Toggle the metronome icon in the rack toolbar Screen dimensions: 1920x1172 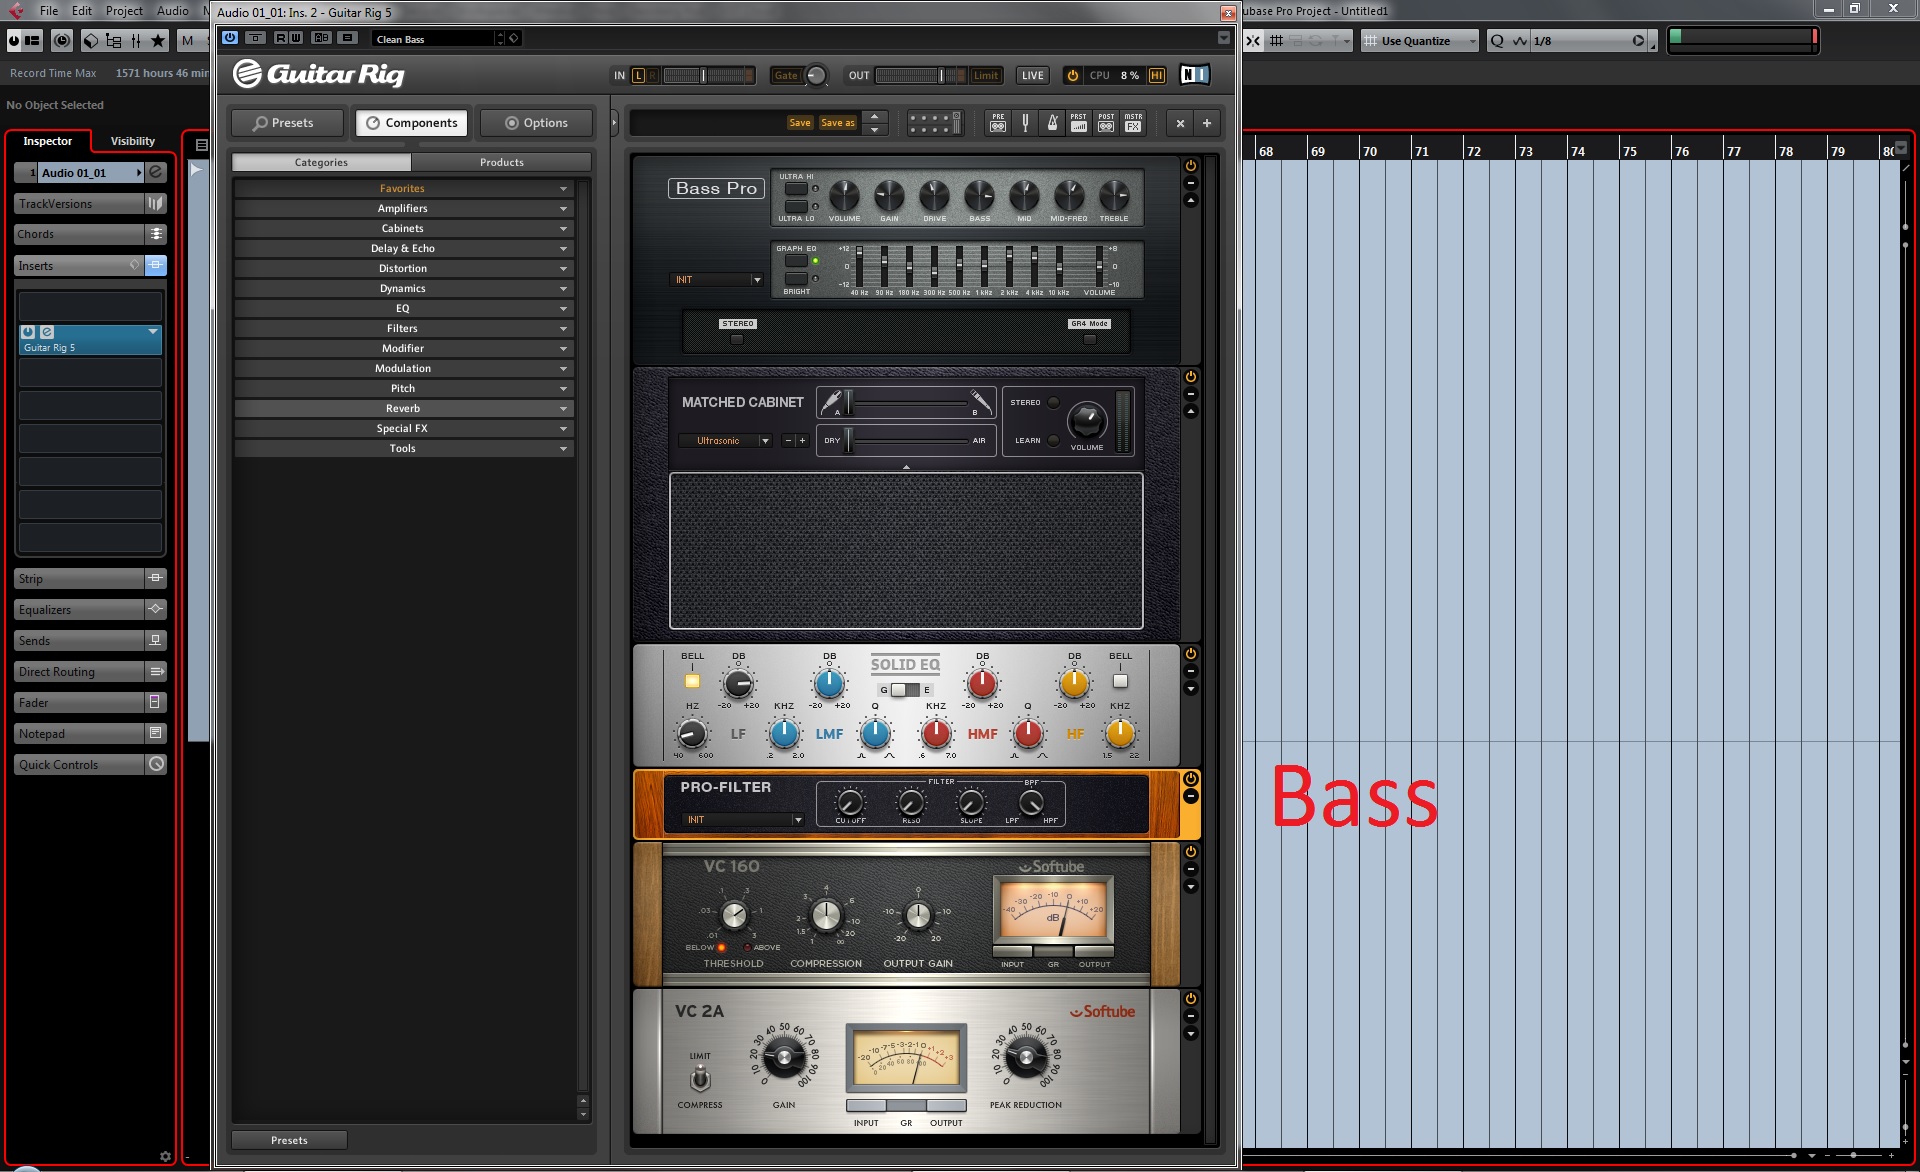(1052, 123)
